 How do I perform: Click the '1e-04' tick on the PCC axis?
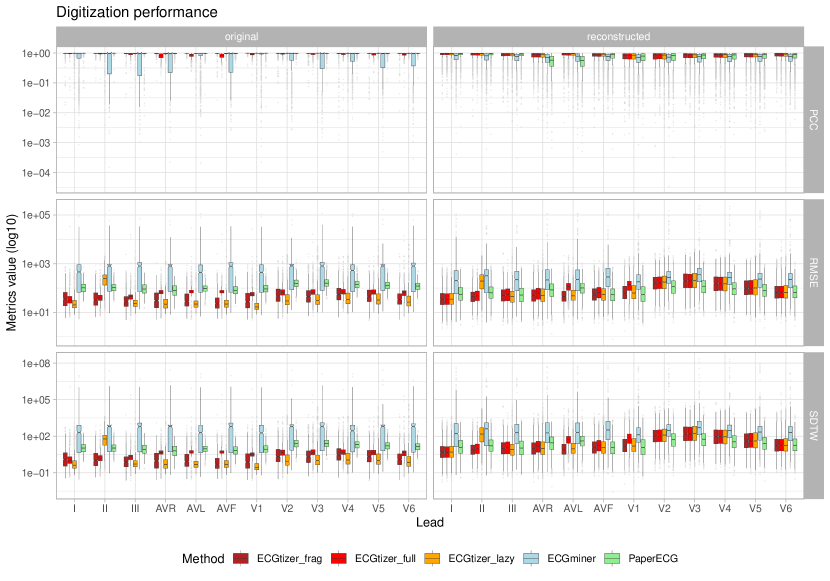[x=36, y=173]
